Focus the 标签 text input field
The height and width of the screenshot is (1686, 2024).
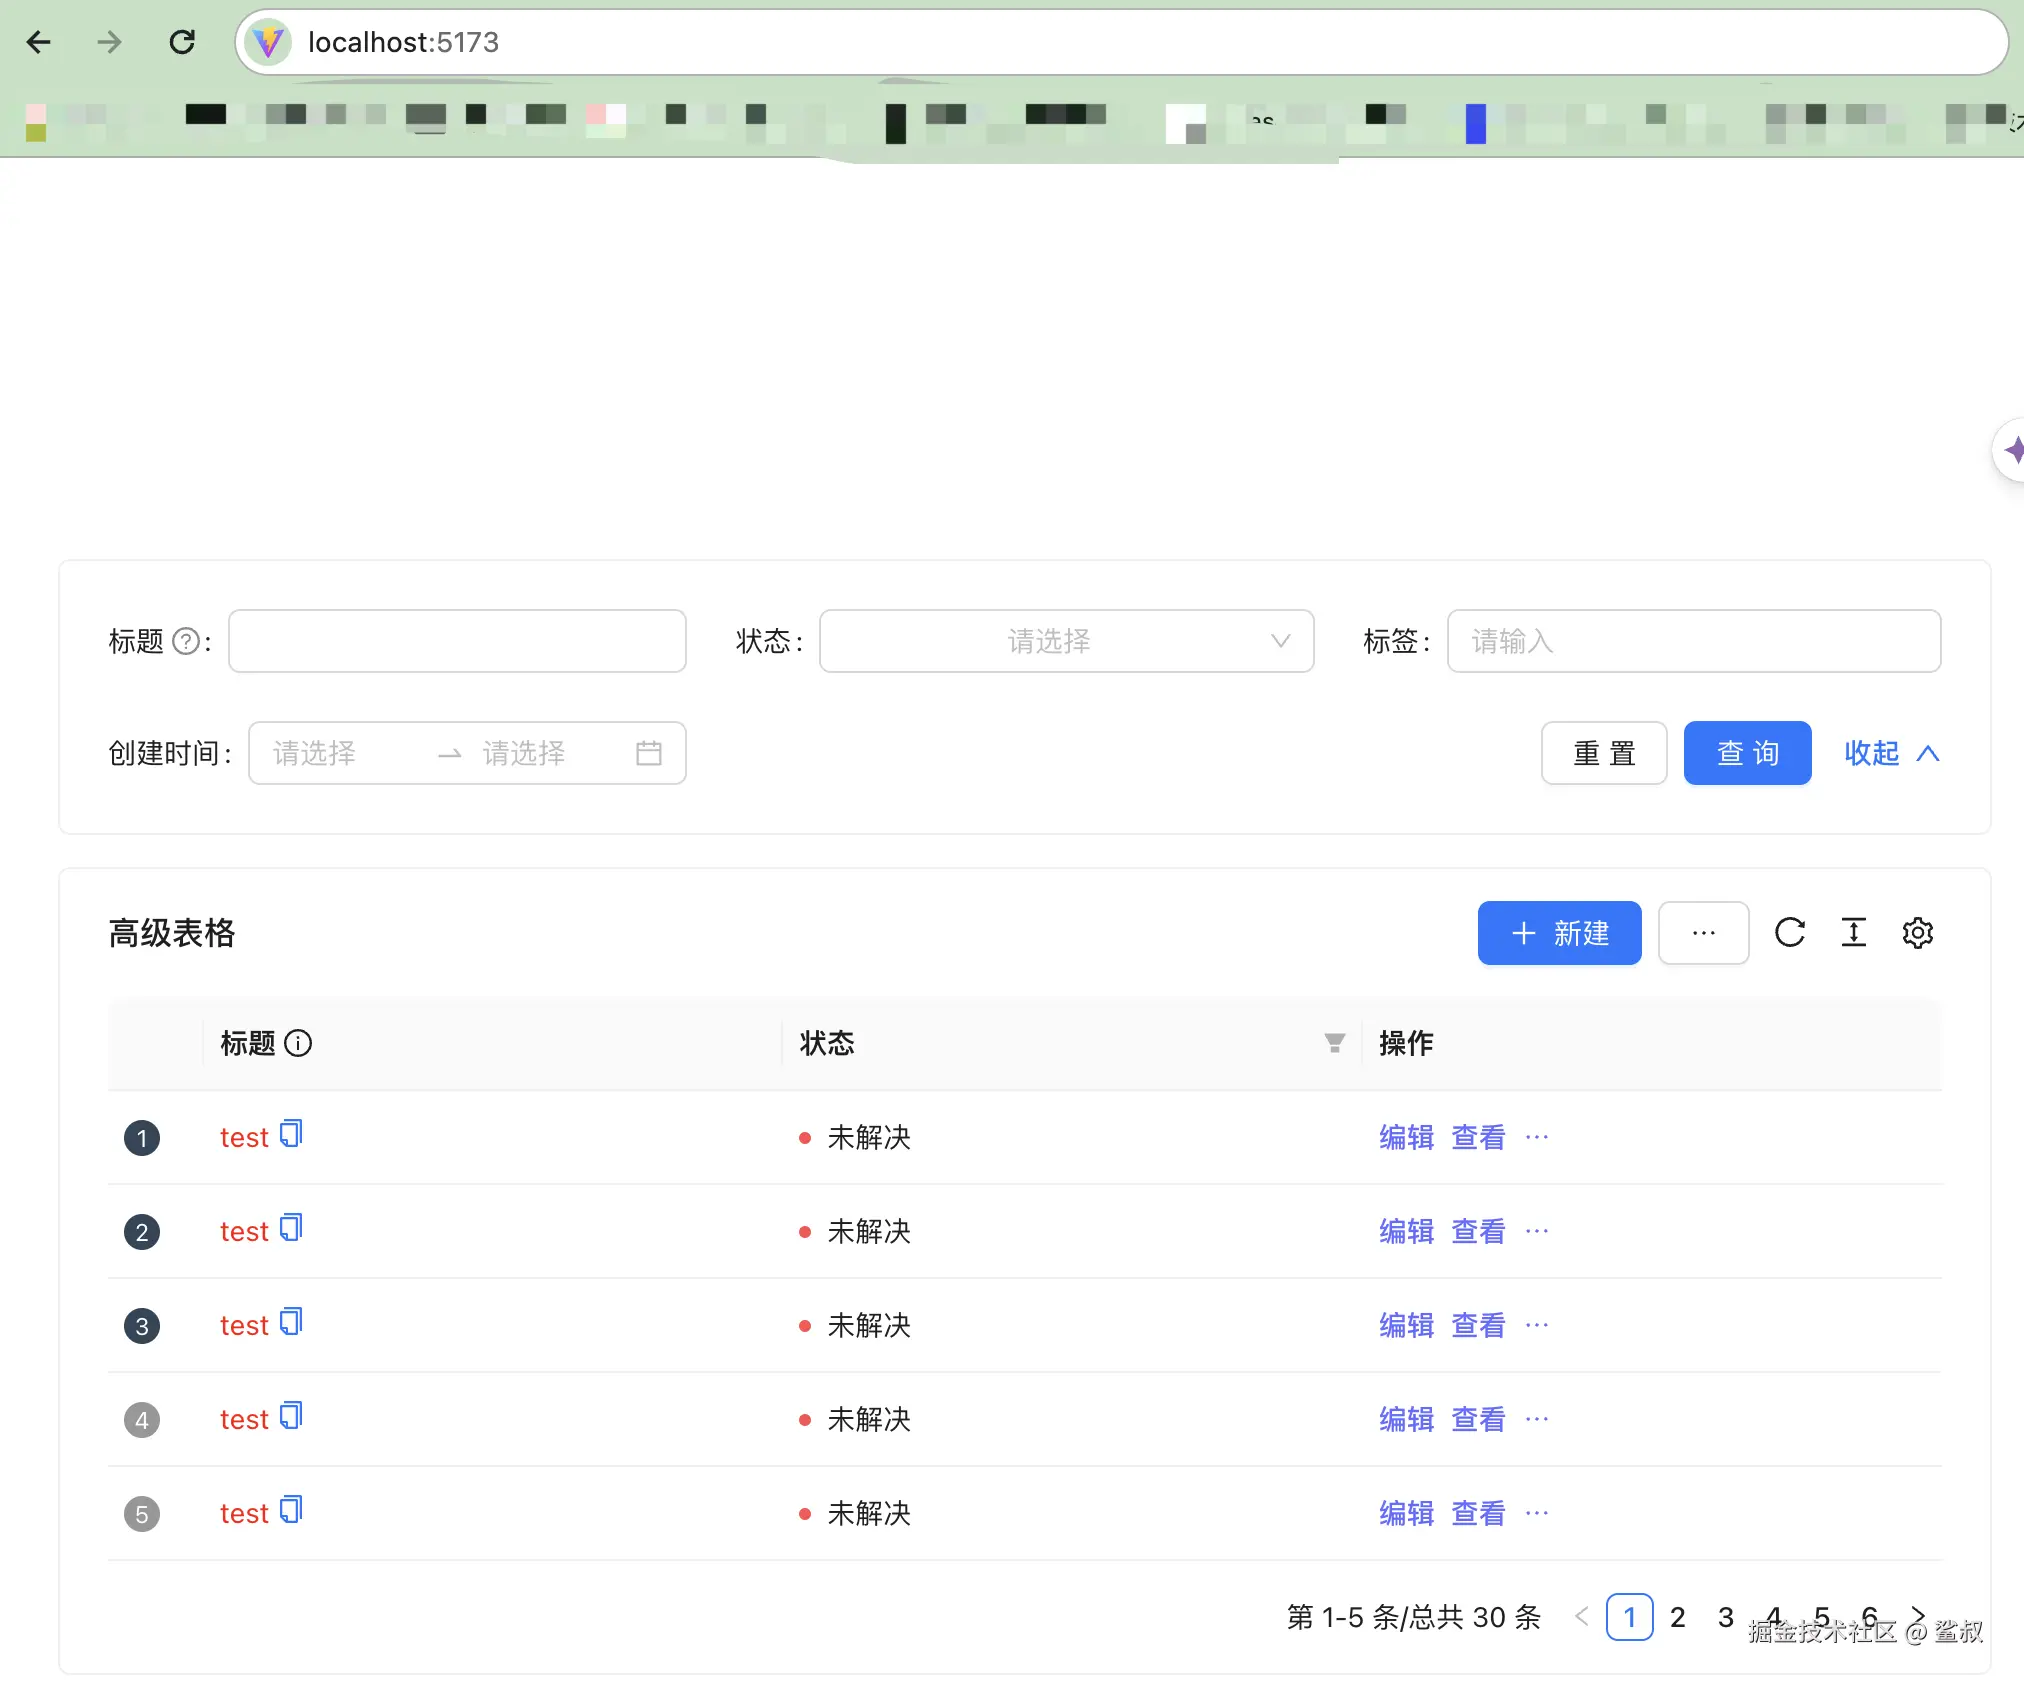coord(1693,641)
